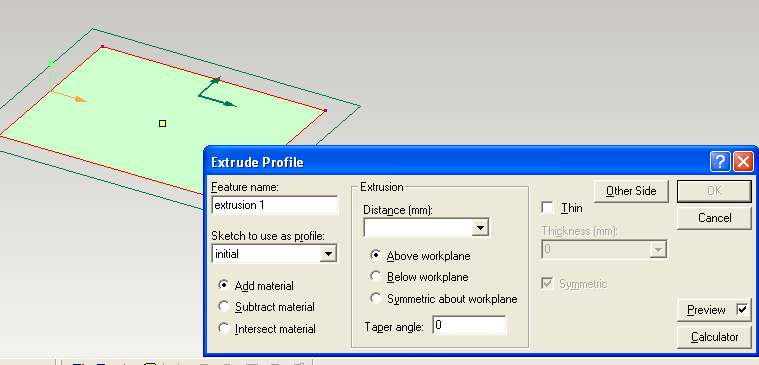Click the help question mark icon
The width and height of the screenshot is (759, 365).
pos(720,162)
